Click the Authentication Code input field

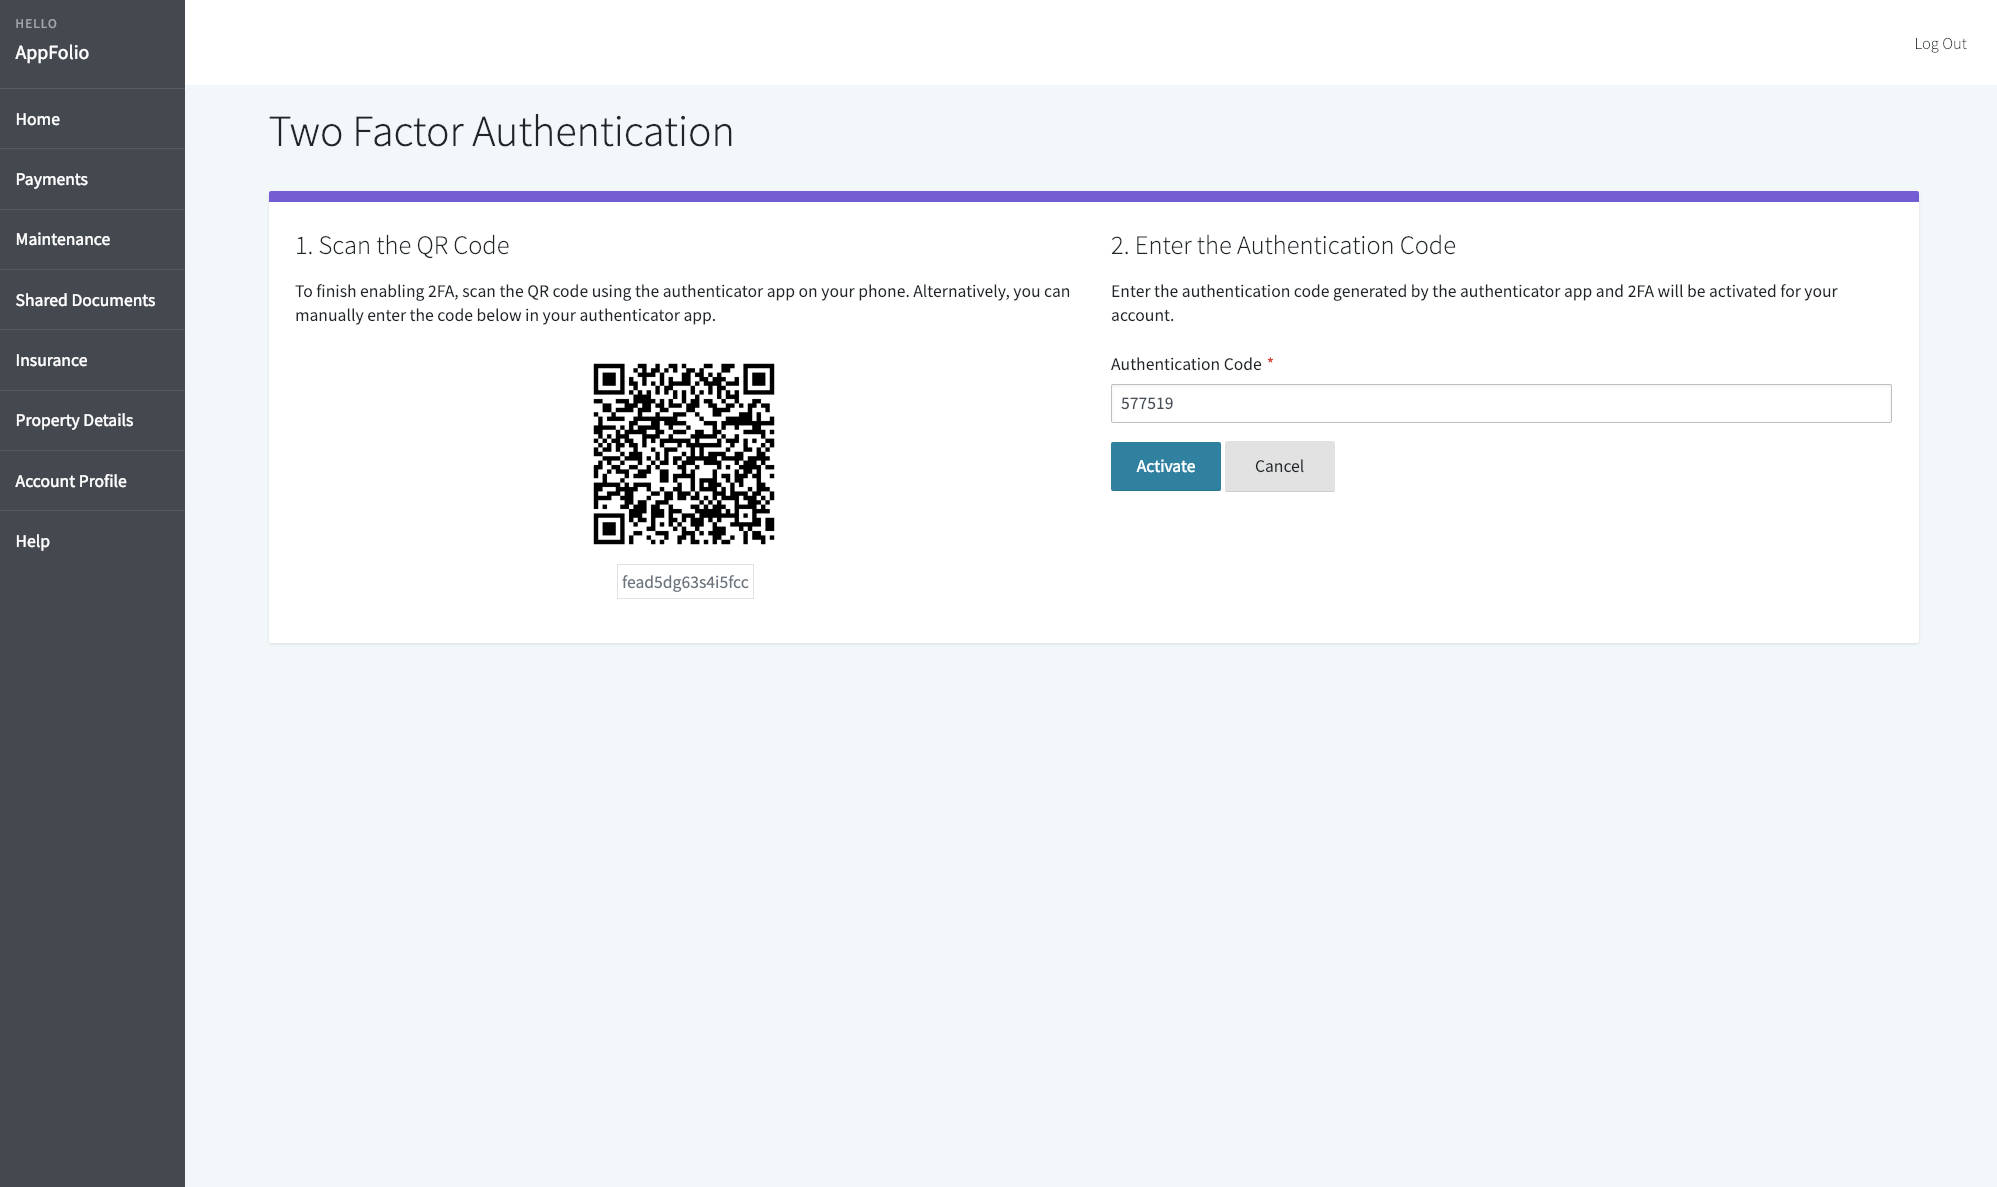[1500, 403]
